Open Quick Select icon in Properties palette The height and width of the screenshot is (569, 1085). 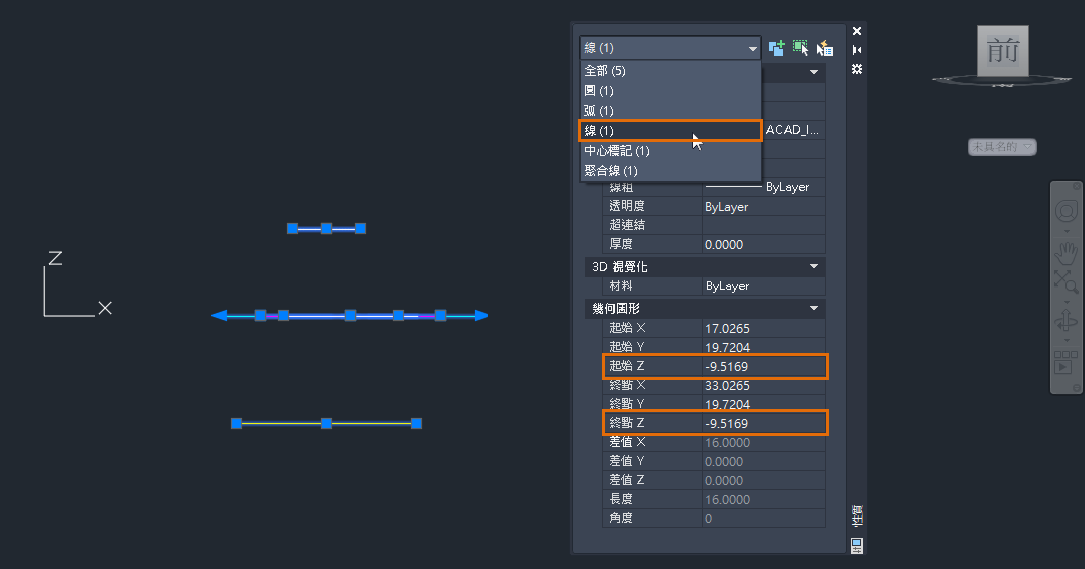click(x=824, y=47)
